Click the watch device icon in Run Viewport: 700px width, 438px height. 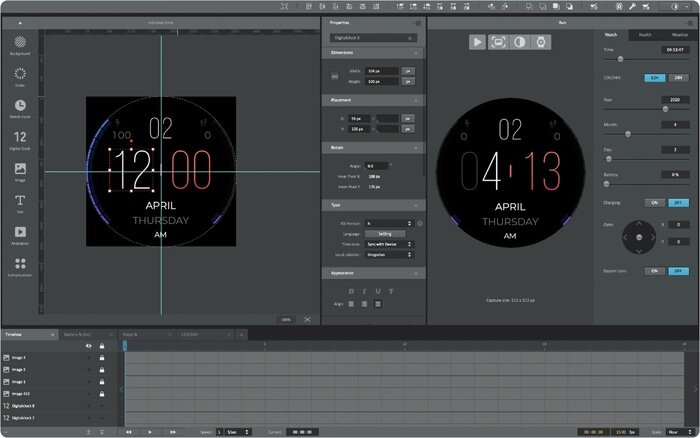pyautogui.click(x=541, y=42)
